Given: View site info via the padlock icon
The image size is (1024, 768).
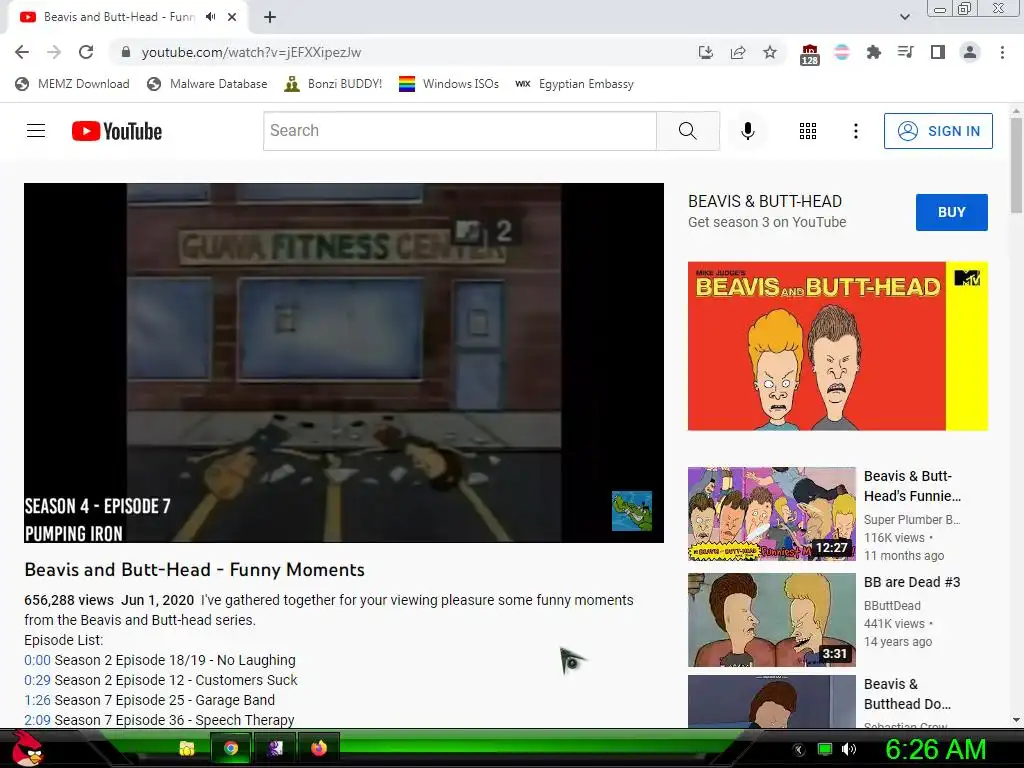Looking at the screenshot, I should [x=126, y=52].
